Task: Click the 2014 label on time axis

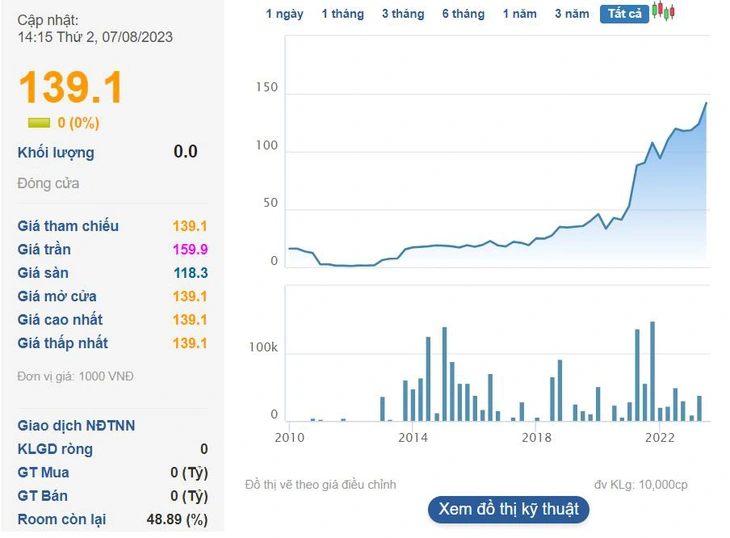Action: (412, 437)
